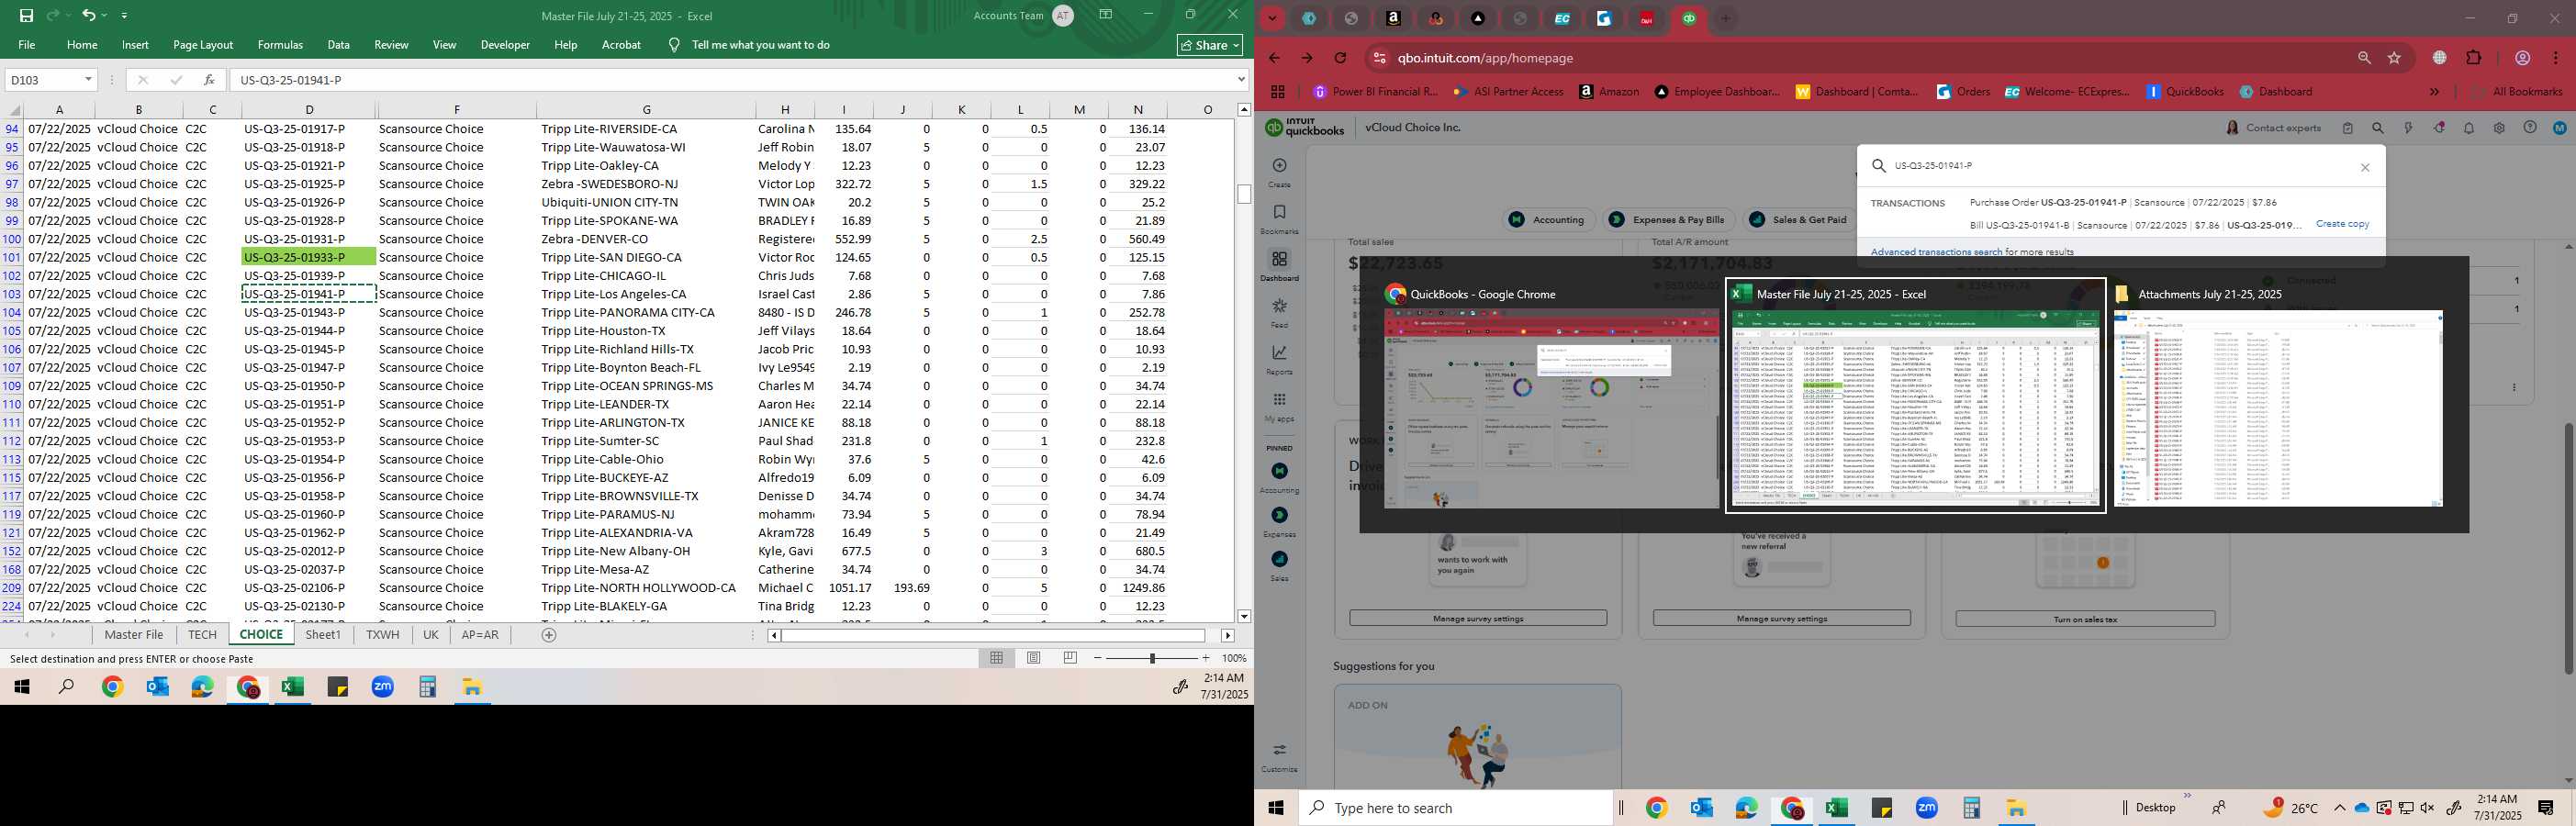Click the Insert Function fx icon
2576x826 pixels.
click(208, 80)
